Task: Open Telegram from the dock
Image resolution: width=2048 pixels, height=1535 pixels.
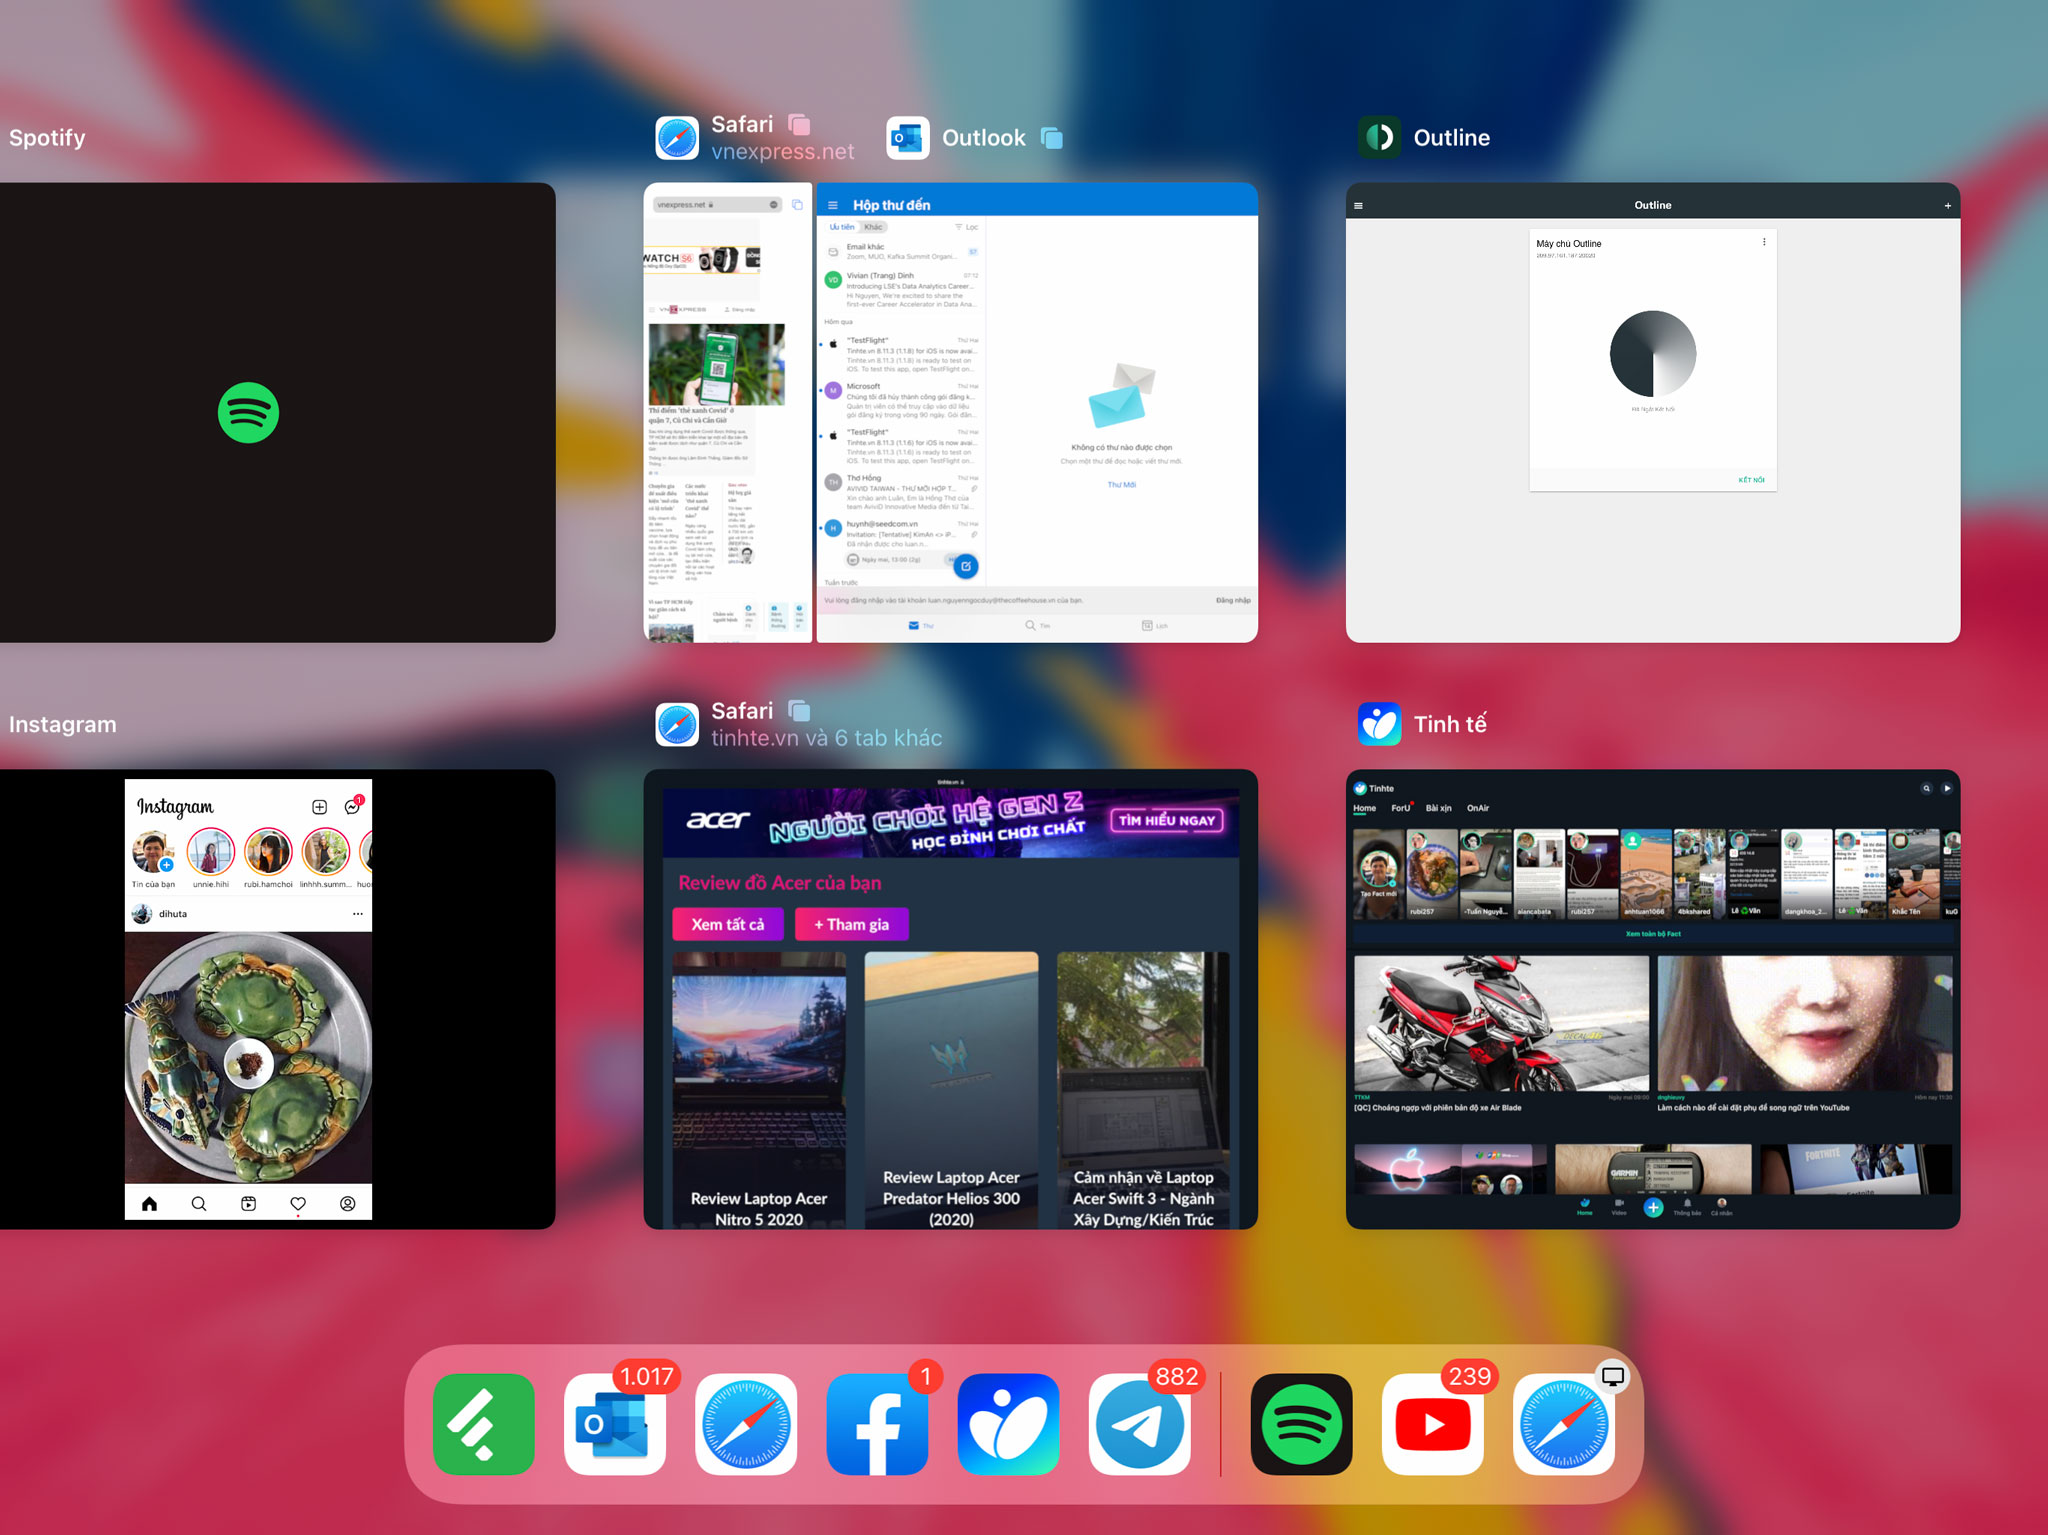Action: (1139, 1423)
